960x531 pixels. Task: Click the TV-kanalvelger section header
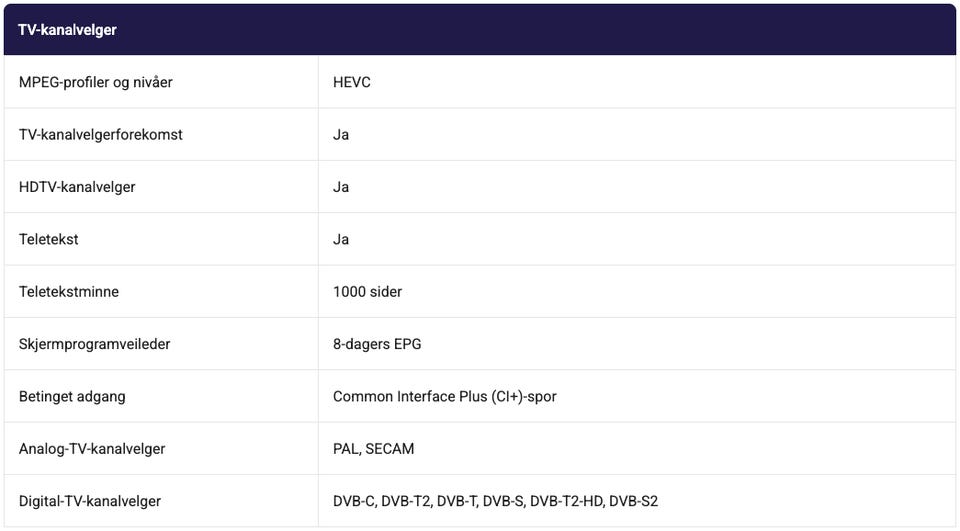coord(67,30)
